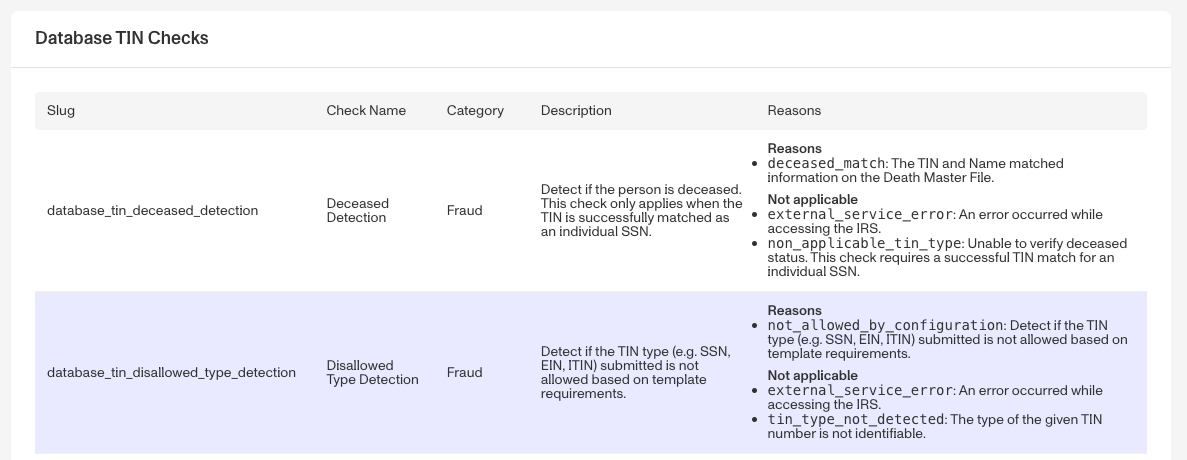Screen dimensions: 1187x460
Task: Select the Description column header
Action: pyautogui.click(x=575, y=110)
